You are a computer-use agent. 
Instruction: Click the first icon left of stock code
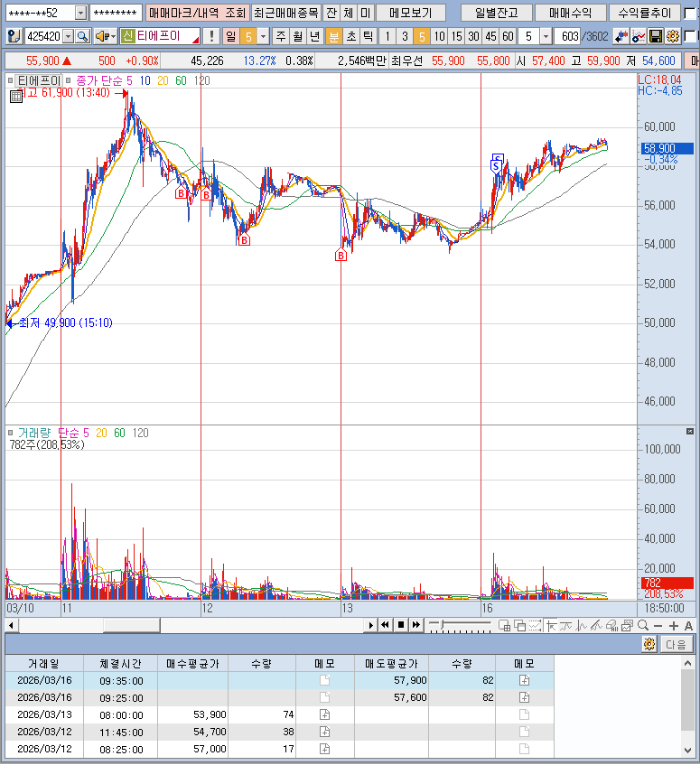tap(14, 36)
